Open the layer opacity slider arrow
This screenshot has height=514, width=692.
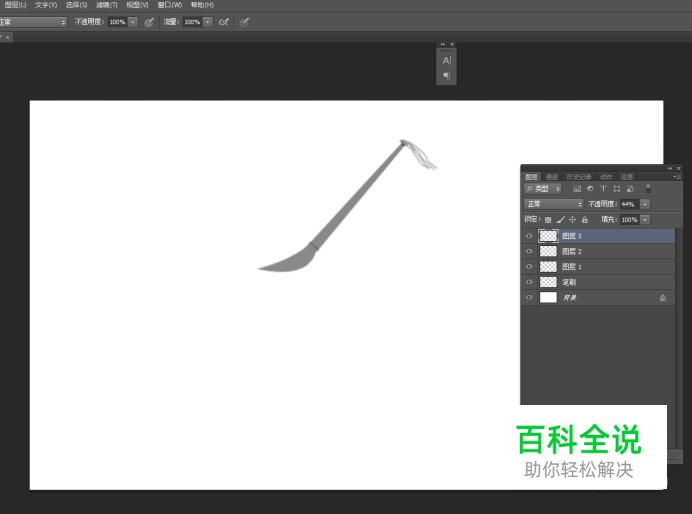(x=645, y=204)
